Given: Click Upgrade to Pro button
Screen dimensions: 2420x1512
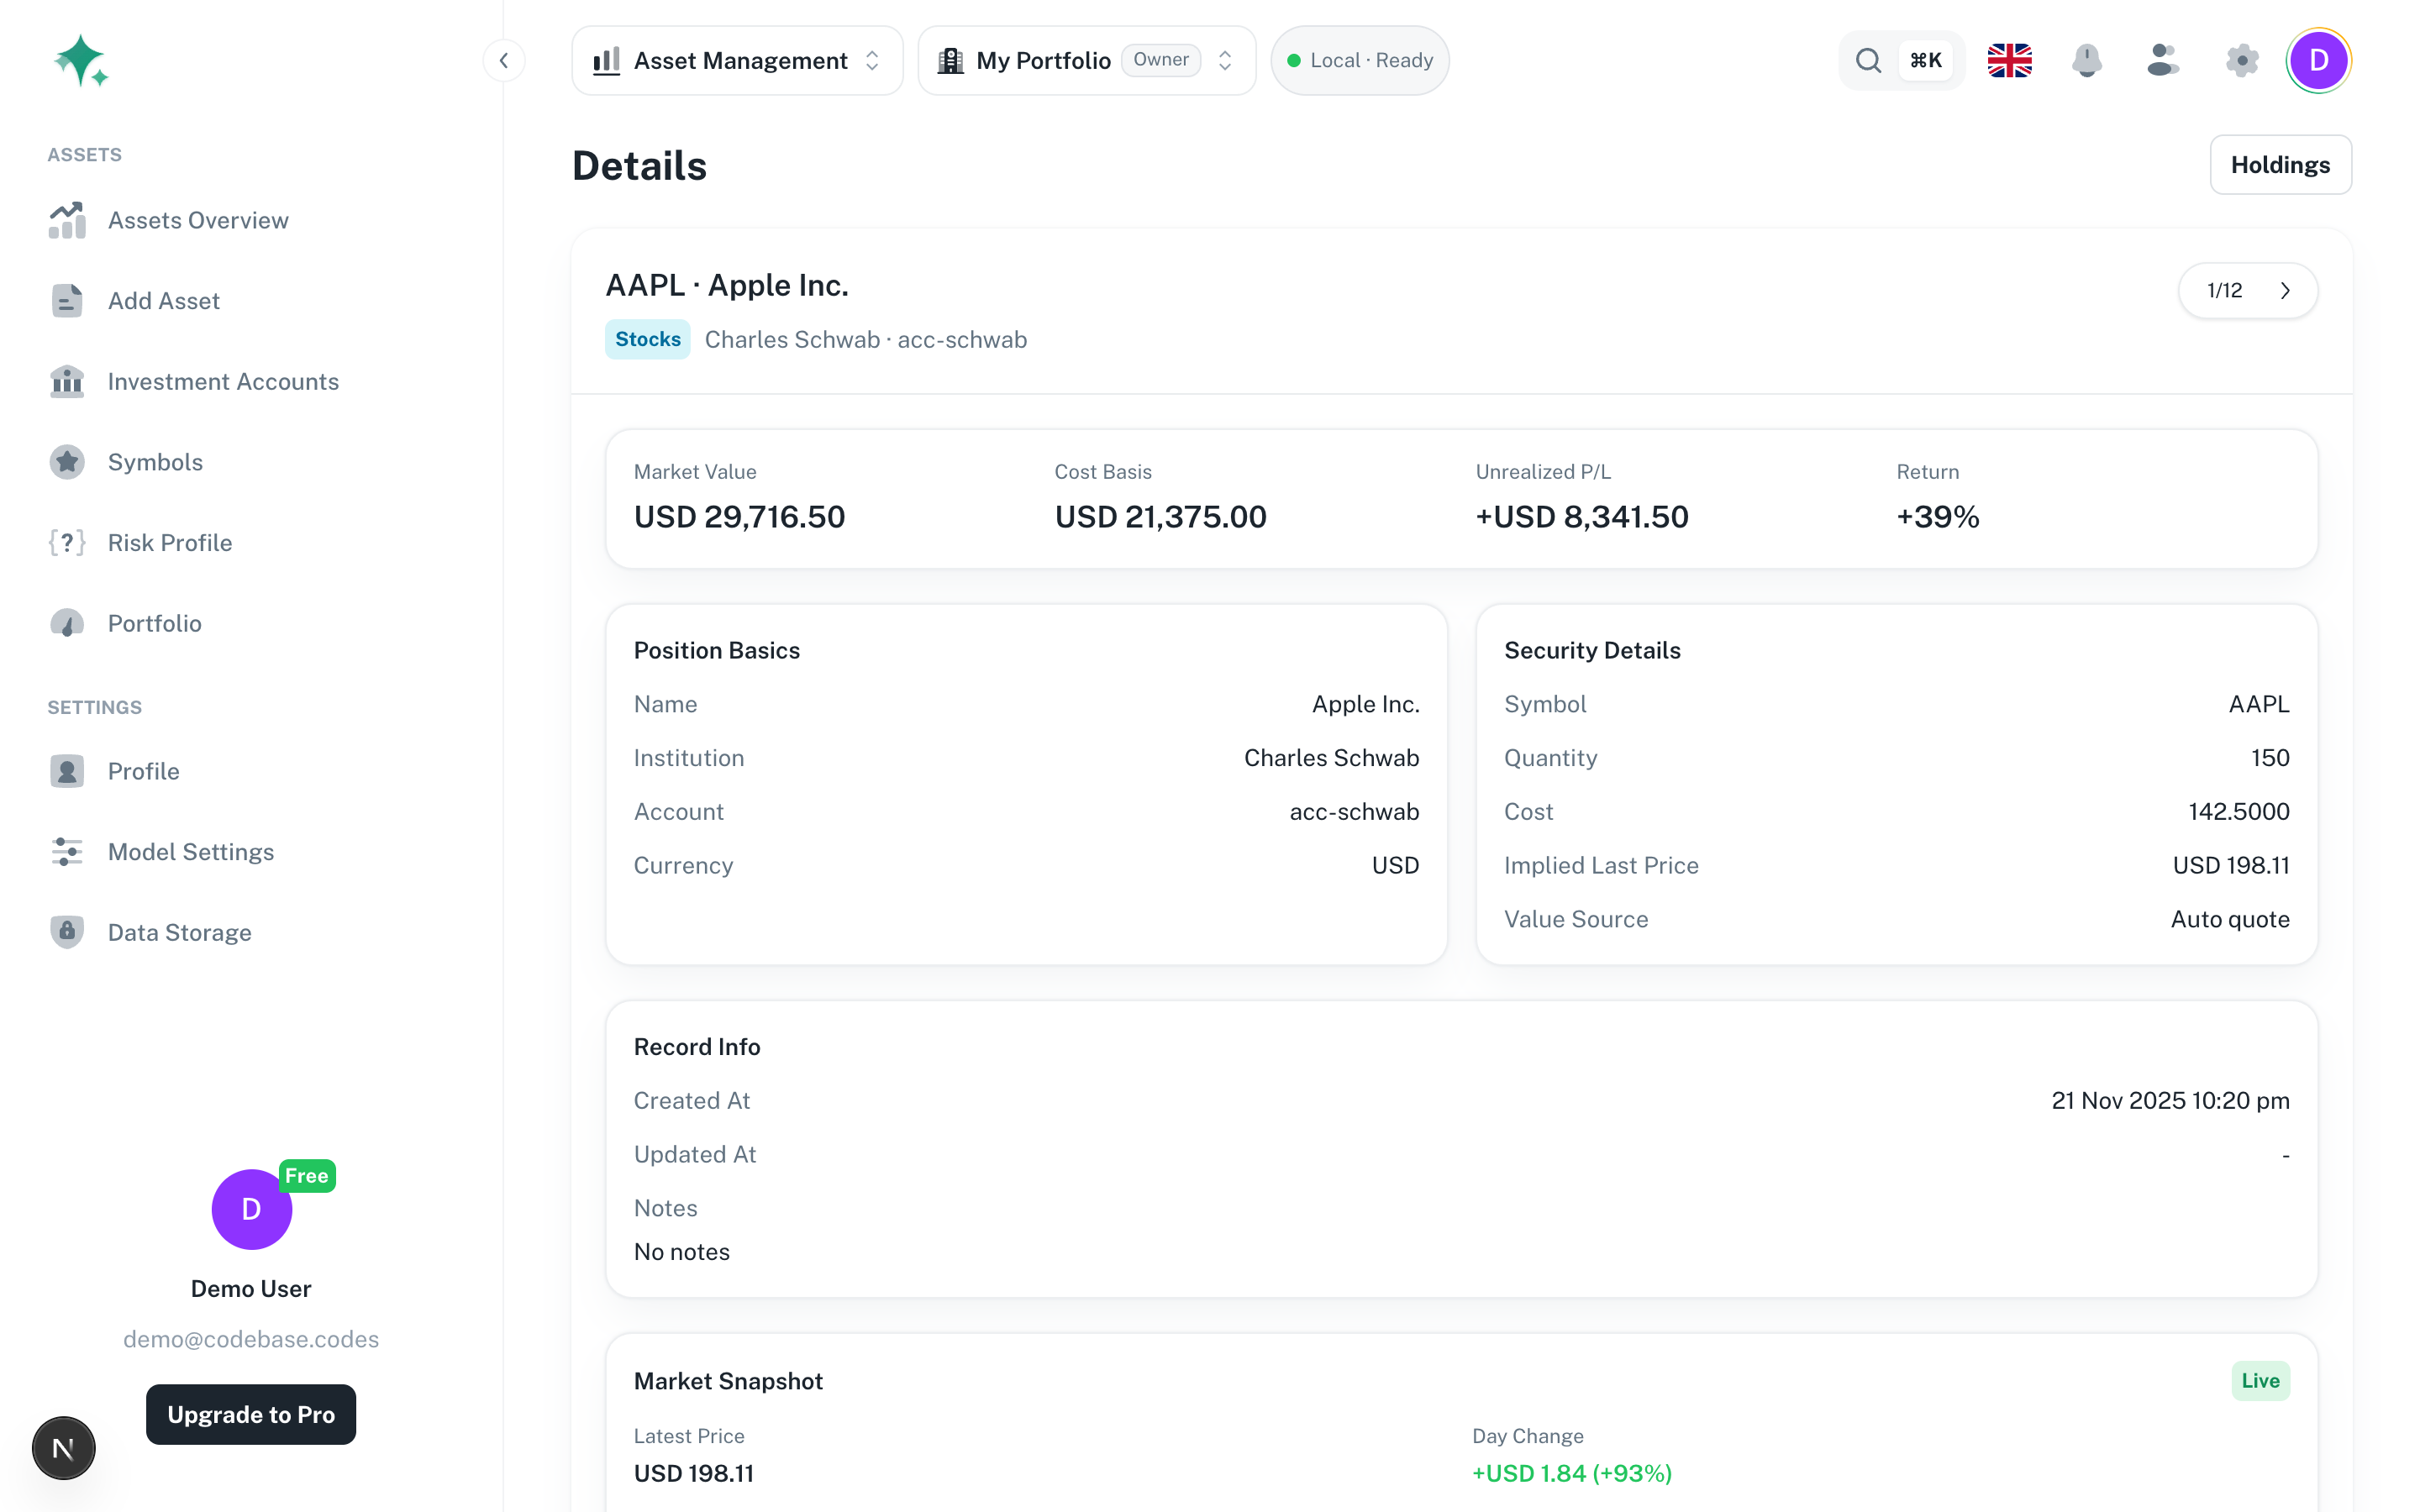Looking at the screenshot, I should click(251, 1414).
